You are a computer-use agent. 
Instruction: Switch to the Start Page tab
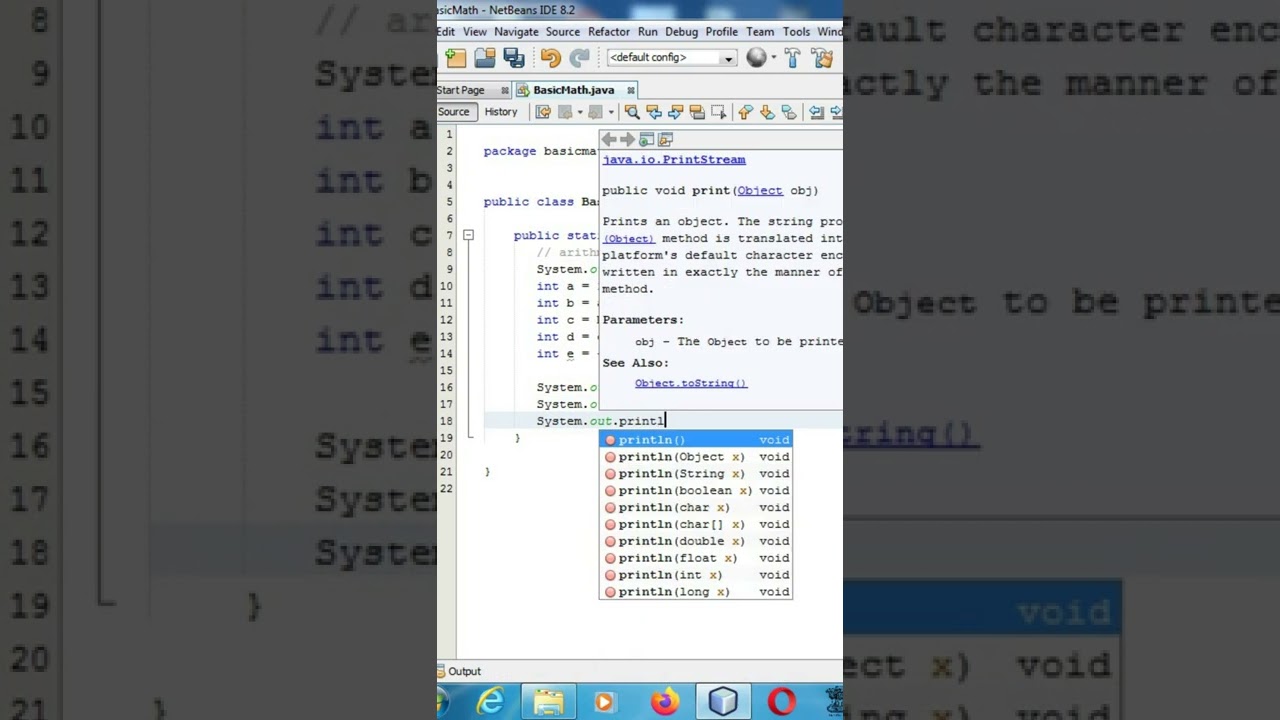460,90
